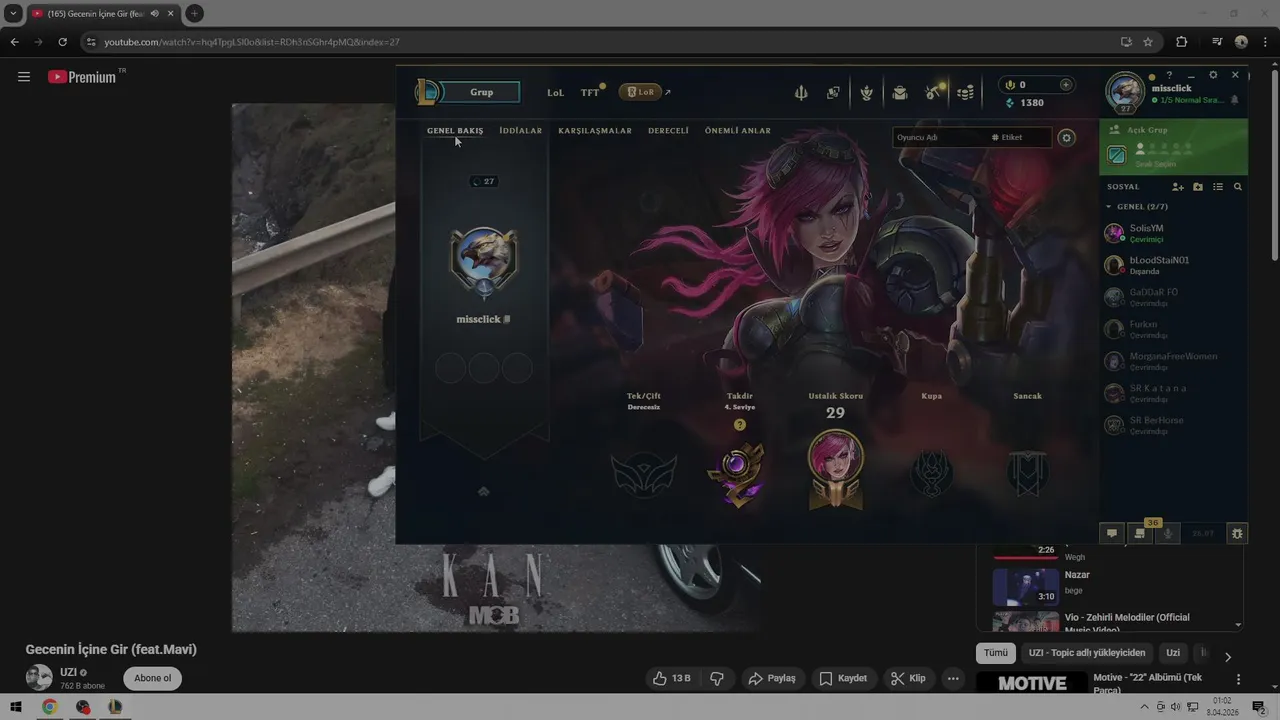Image resolution: width=1280 pixels, height=720 pixels.
Task: Toggle the voice microphone icon at client bottom
Action: pyautogui.click(x=1167, y=534)
